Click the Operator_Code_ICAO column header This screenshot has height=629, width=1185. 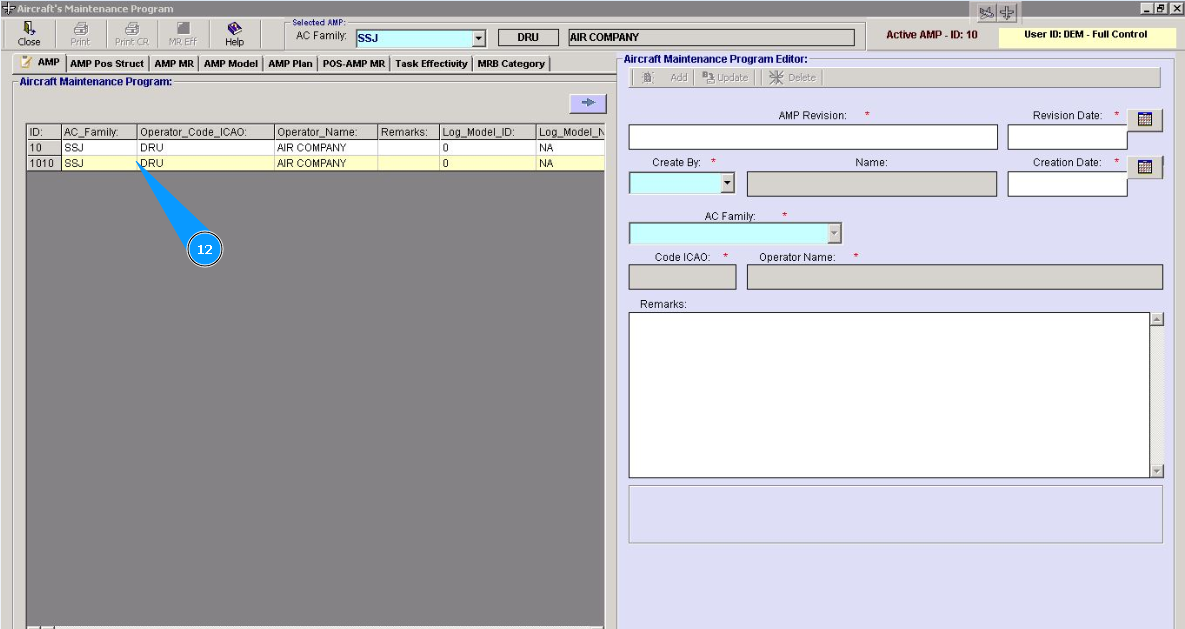(x=206, y=132)
